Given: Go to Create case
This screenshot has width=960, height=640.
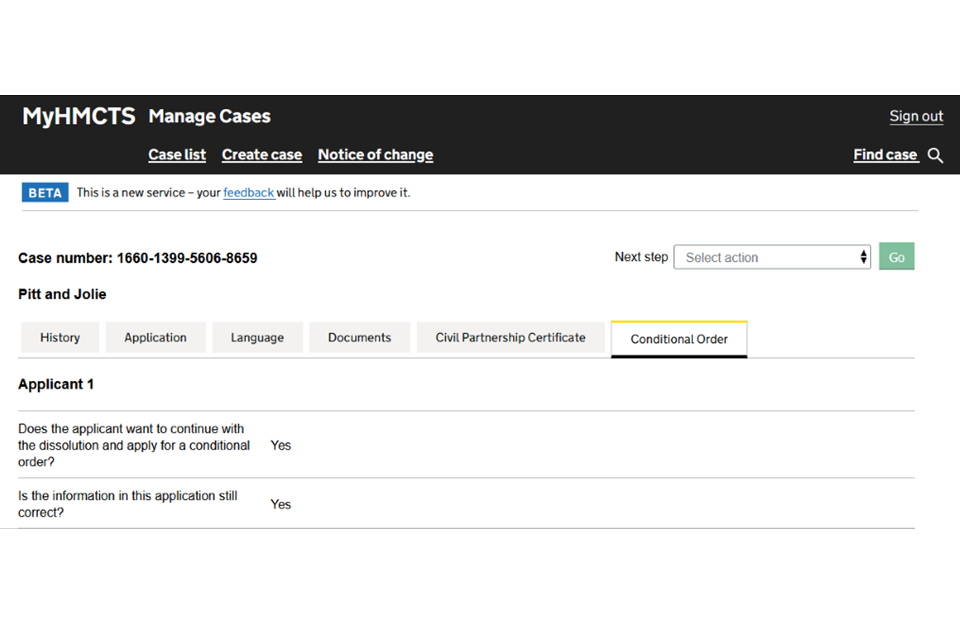Looking at the screenshot, I should click(x=262, y=155).
